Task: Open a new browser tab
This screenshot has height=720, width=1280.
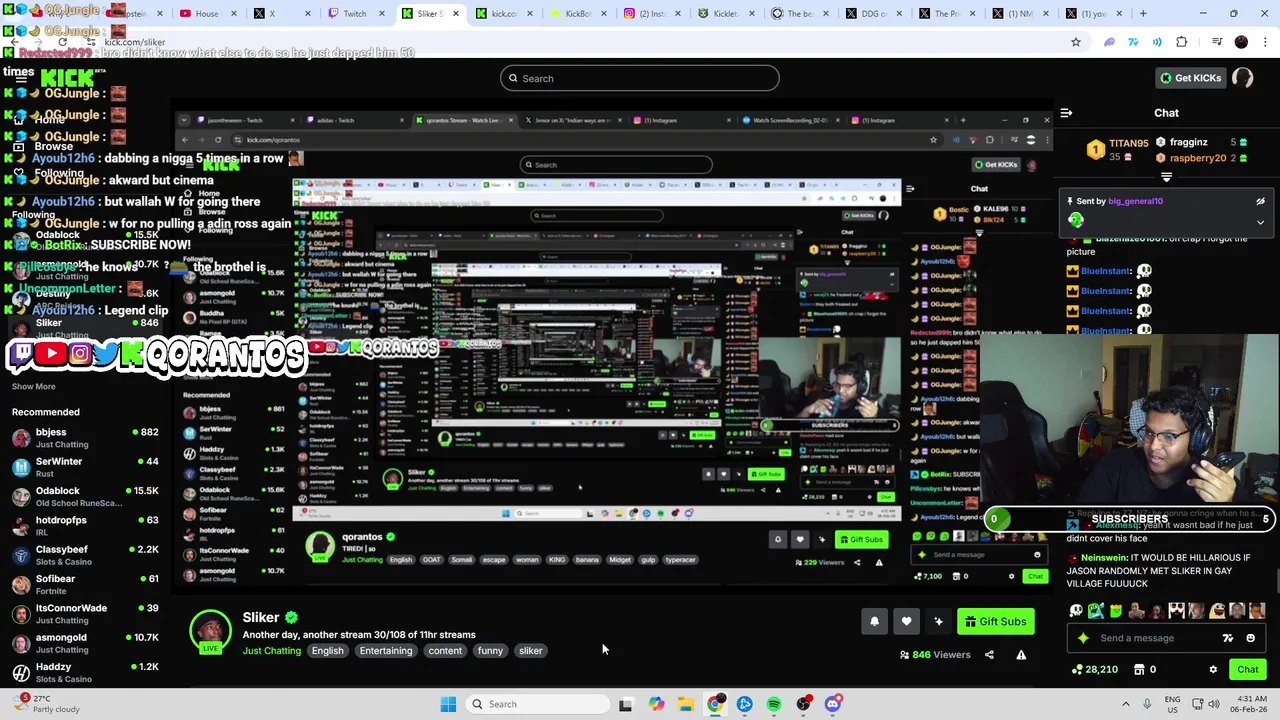Action: (x=1144, y=13)
